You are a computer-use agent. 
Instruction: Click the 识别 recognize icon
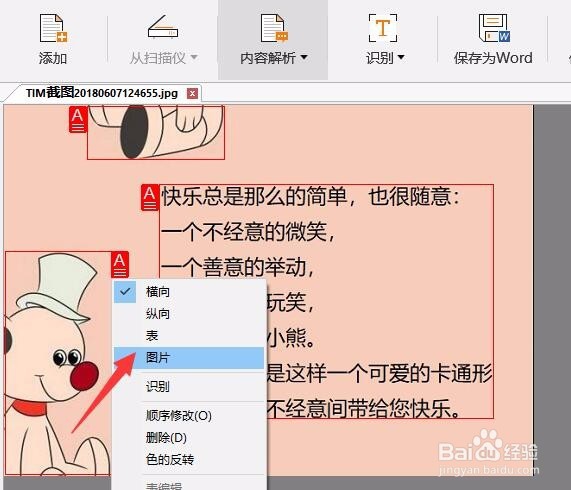(x=383, y=28)
